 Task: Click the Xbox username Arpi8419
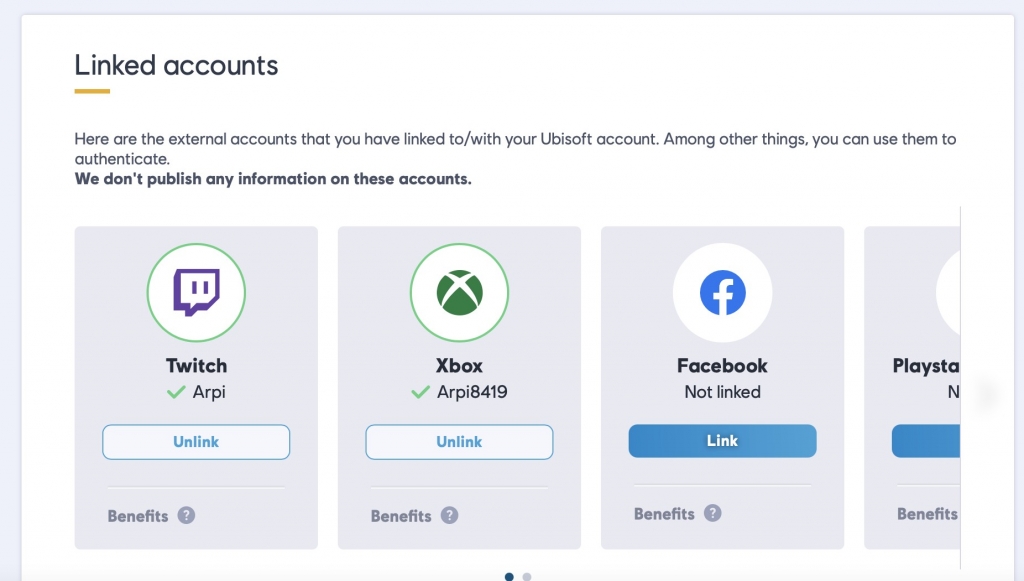[x=472, y=392]
